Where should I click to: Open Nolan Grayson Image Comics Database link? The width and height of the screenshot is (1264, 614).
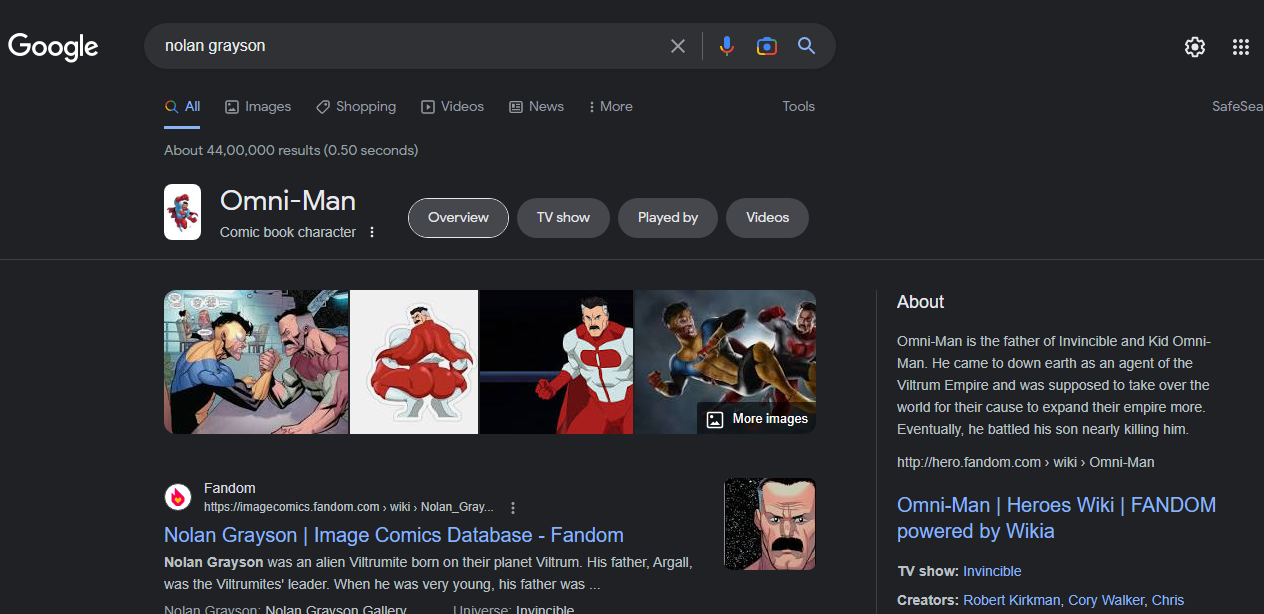[x=393, y=535]
